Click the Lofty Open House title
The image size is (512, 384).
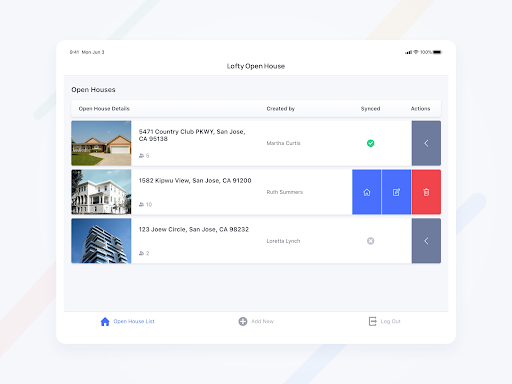point(256,66)
